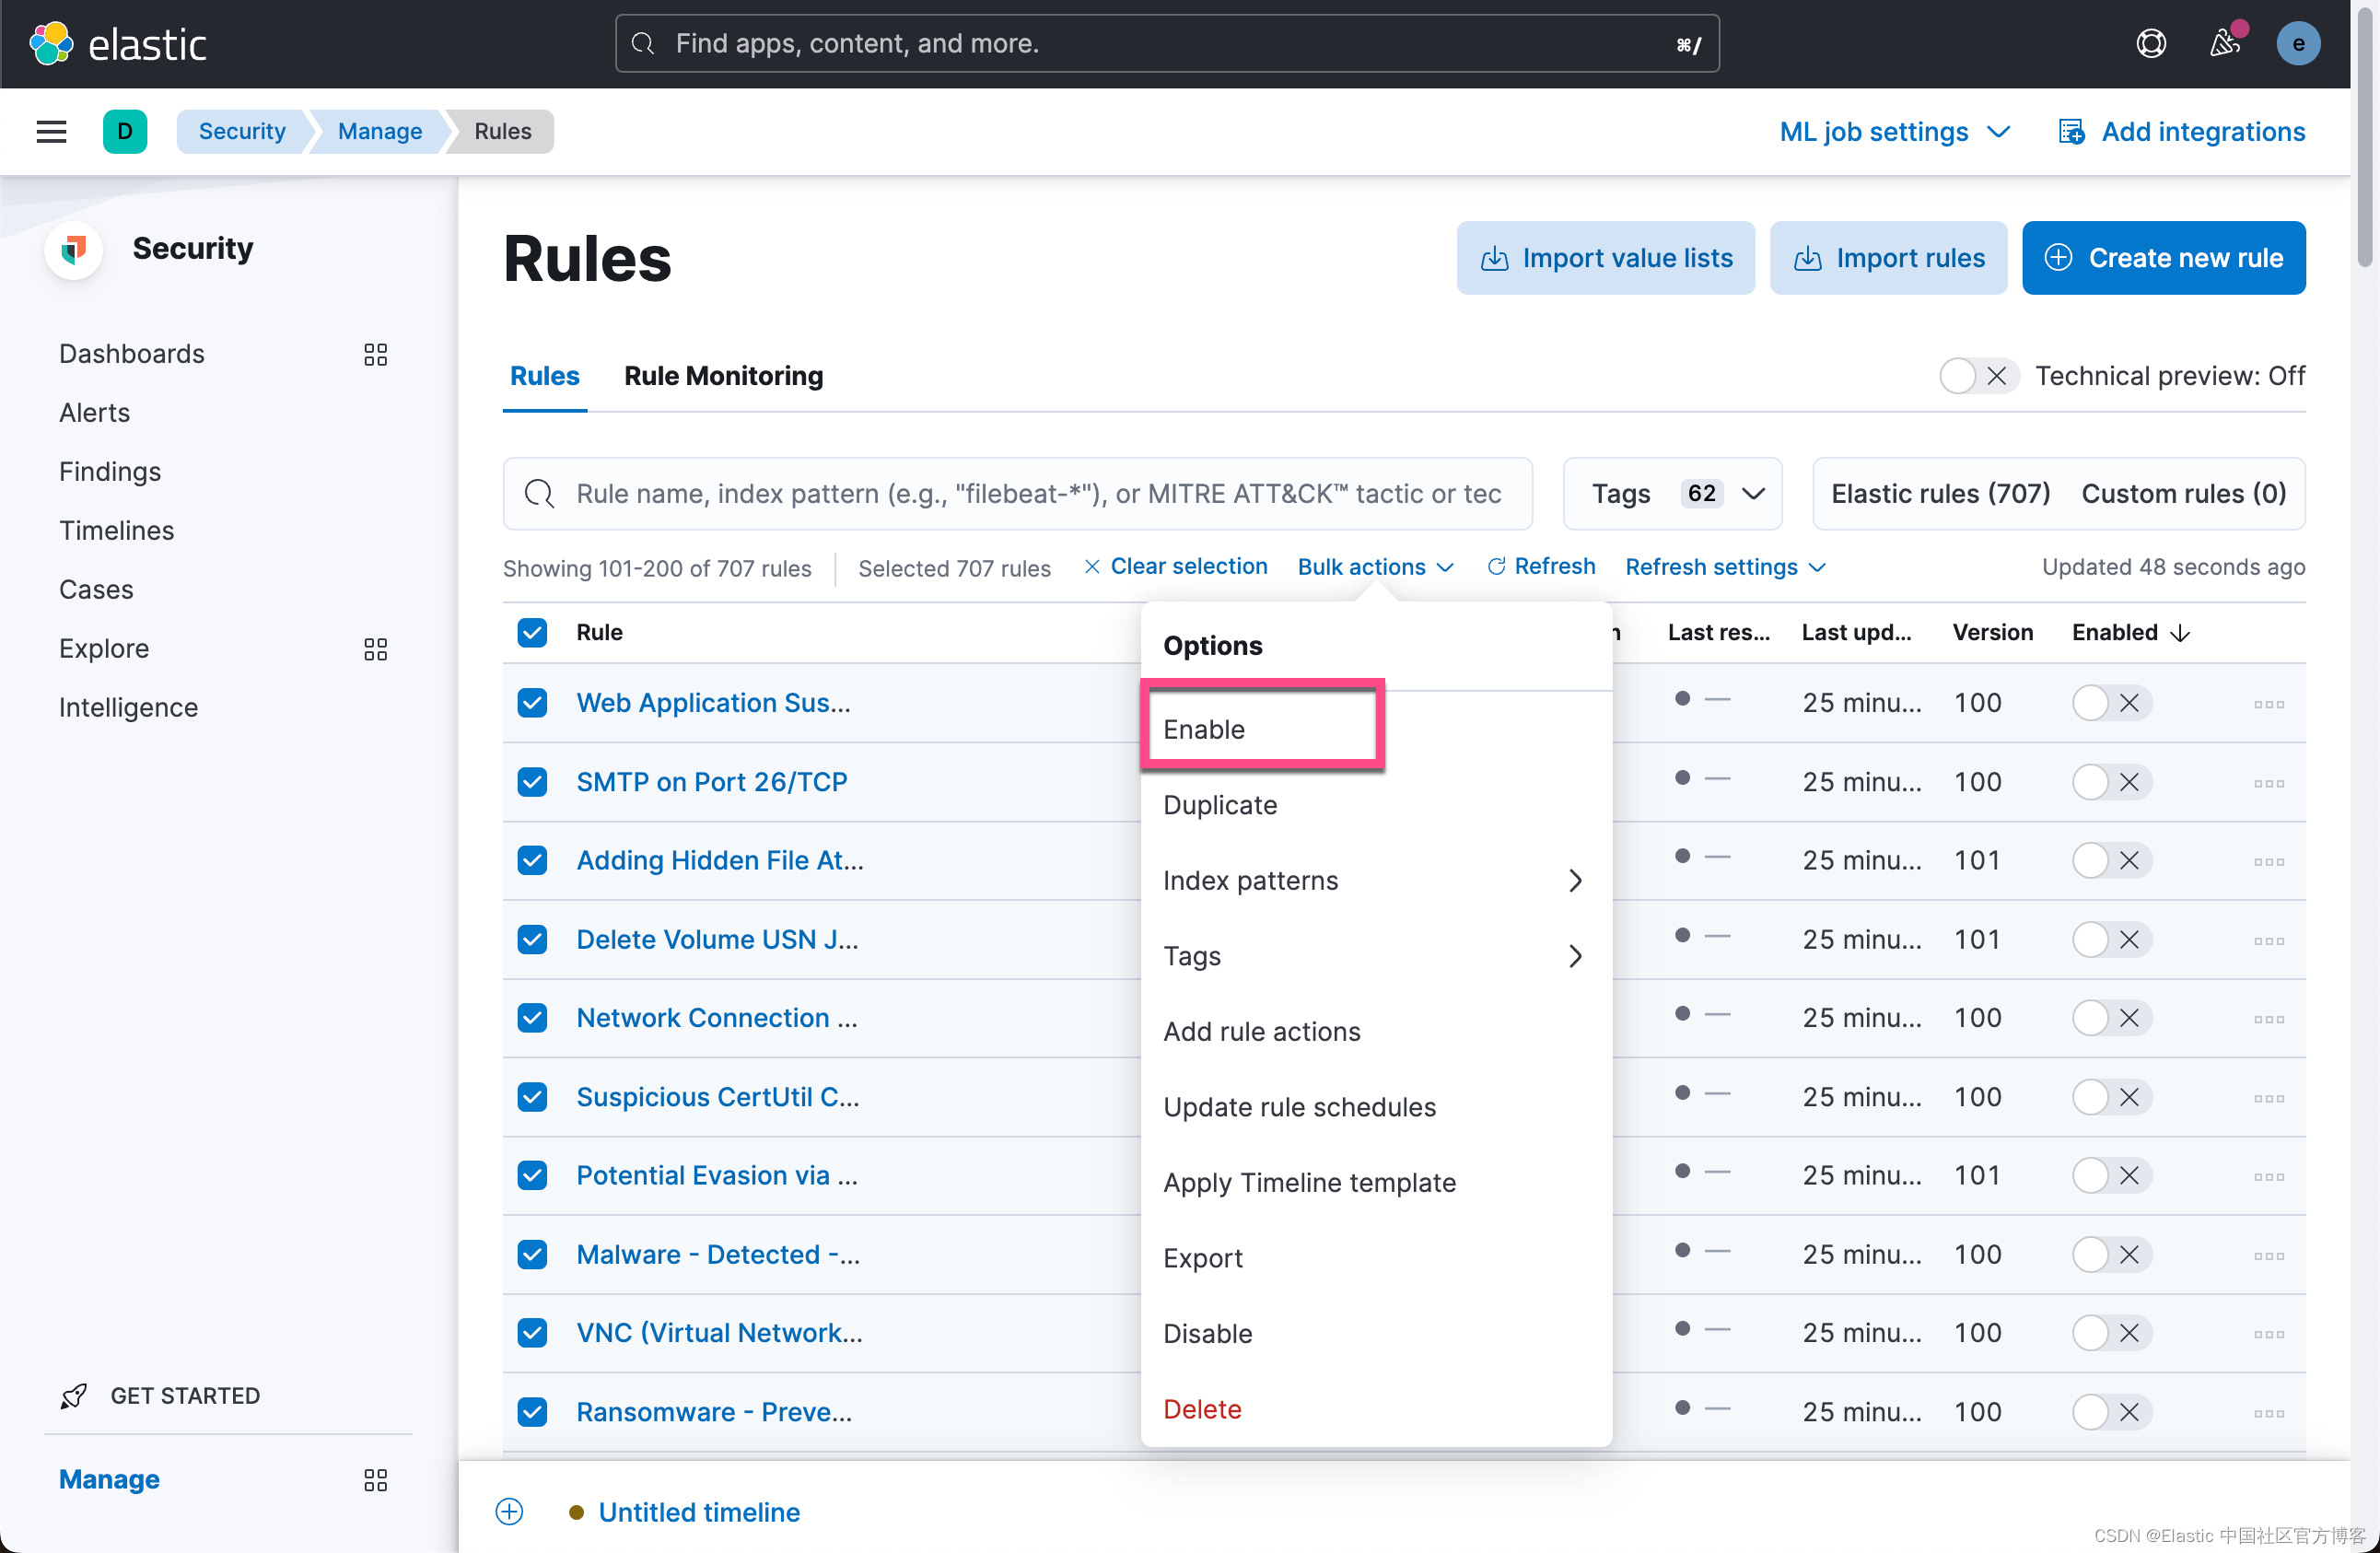The image size is (2380, 1553).
Task: Open the newsfeed notifications icon
Action: point(2224,43)
